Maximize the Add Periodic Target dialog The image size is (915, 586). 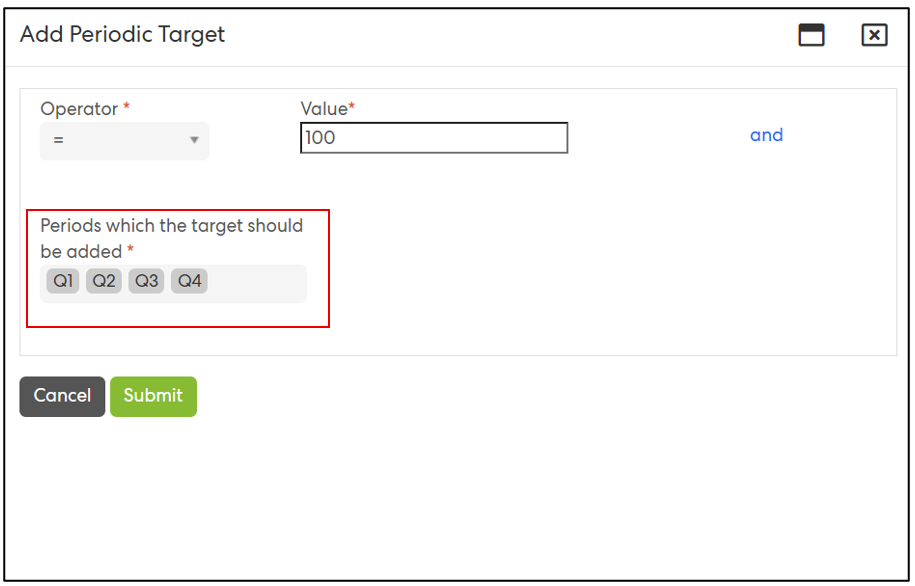tap(811, 35)
